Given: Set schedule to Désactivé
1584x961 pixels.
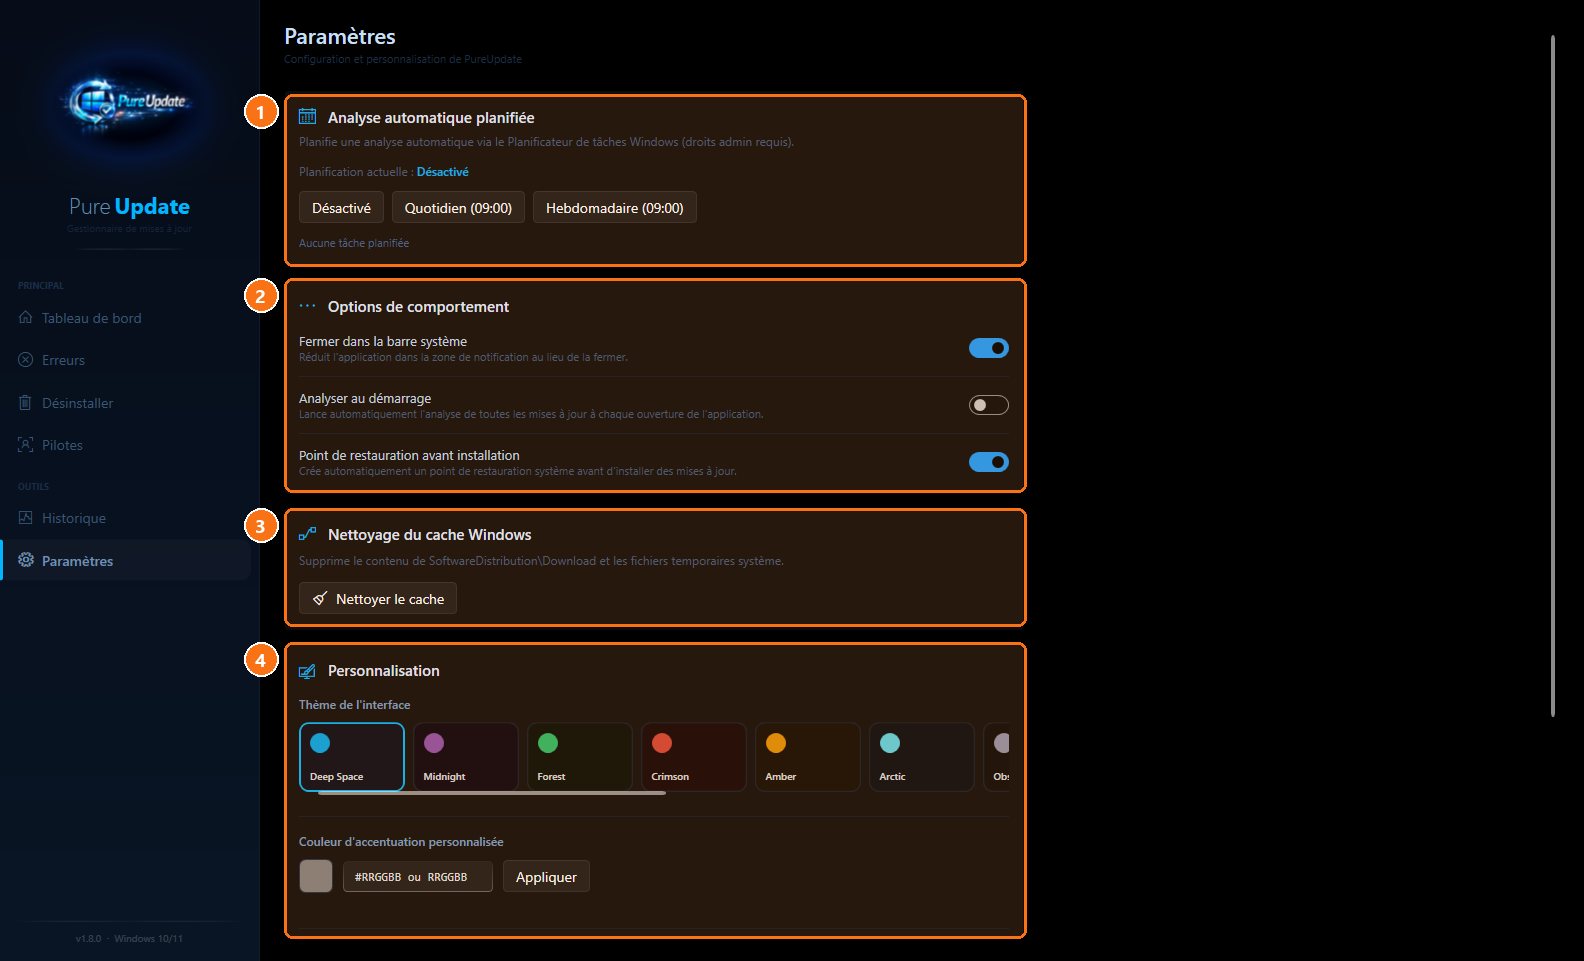Looking at the screenshot, I should click(x=341, y=207).
